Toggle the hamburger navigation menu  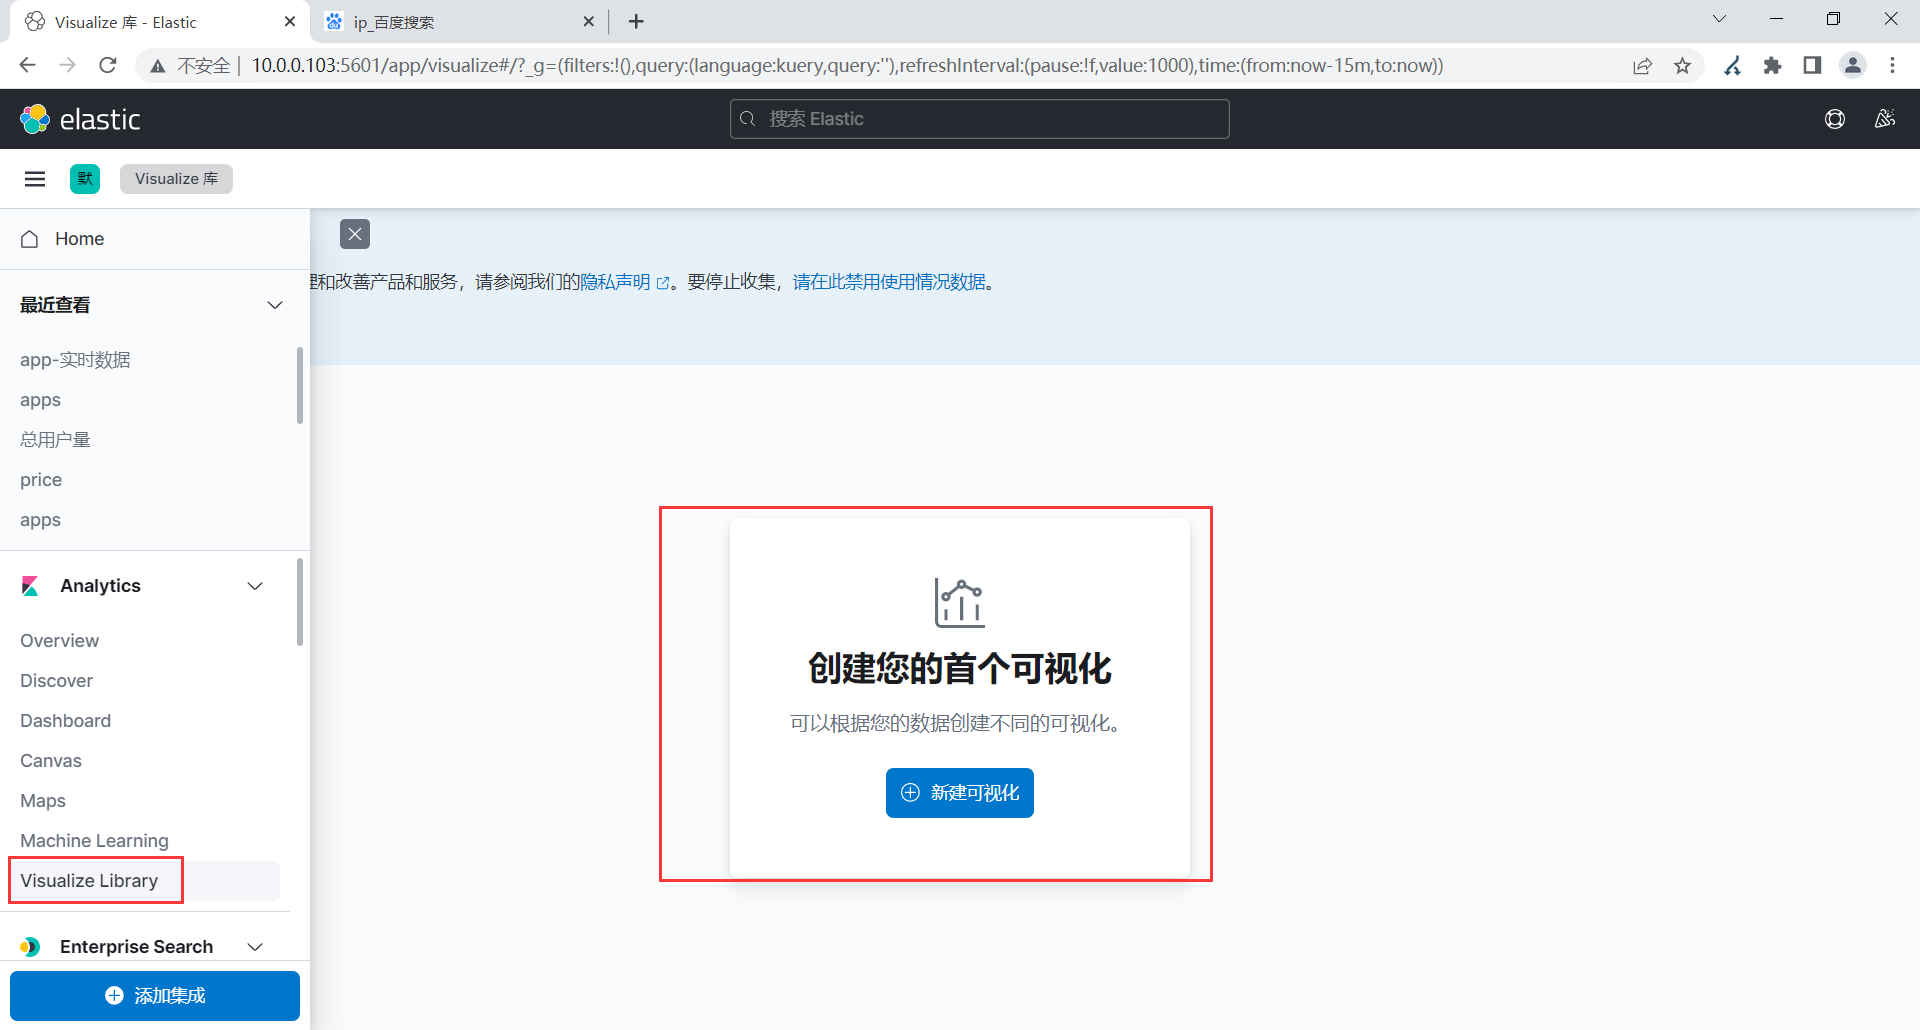(x=35, y=179)
